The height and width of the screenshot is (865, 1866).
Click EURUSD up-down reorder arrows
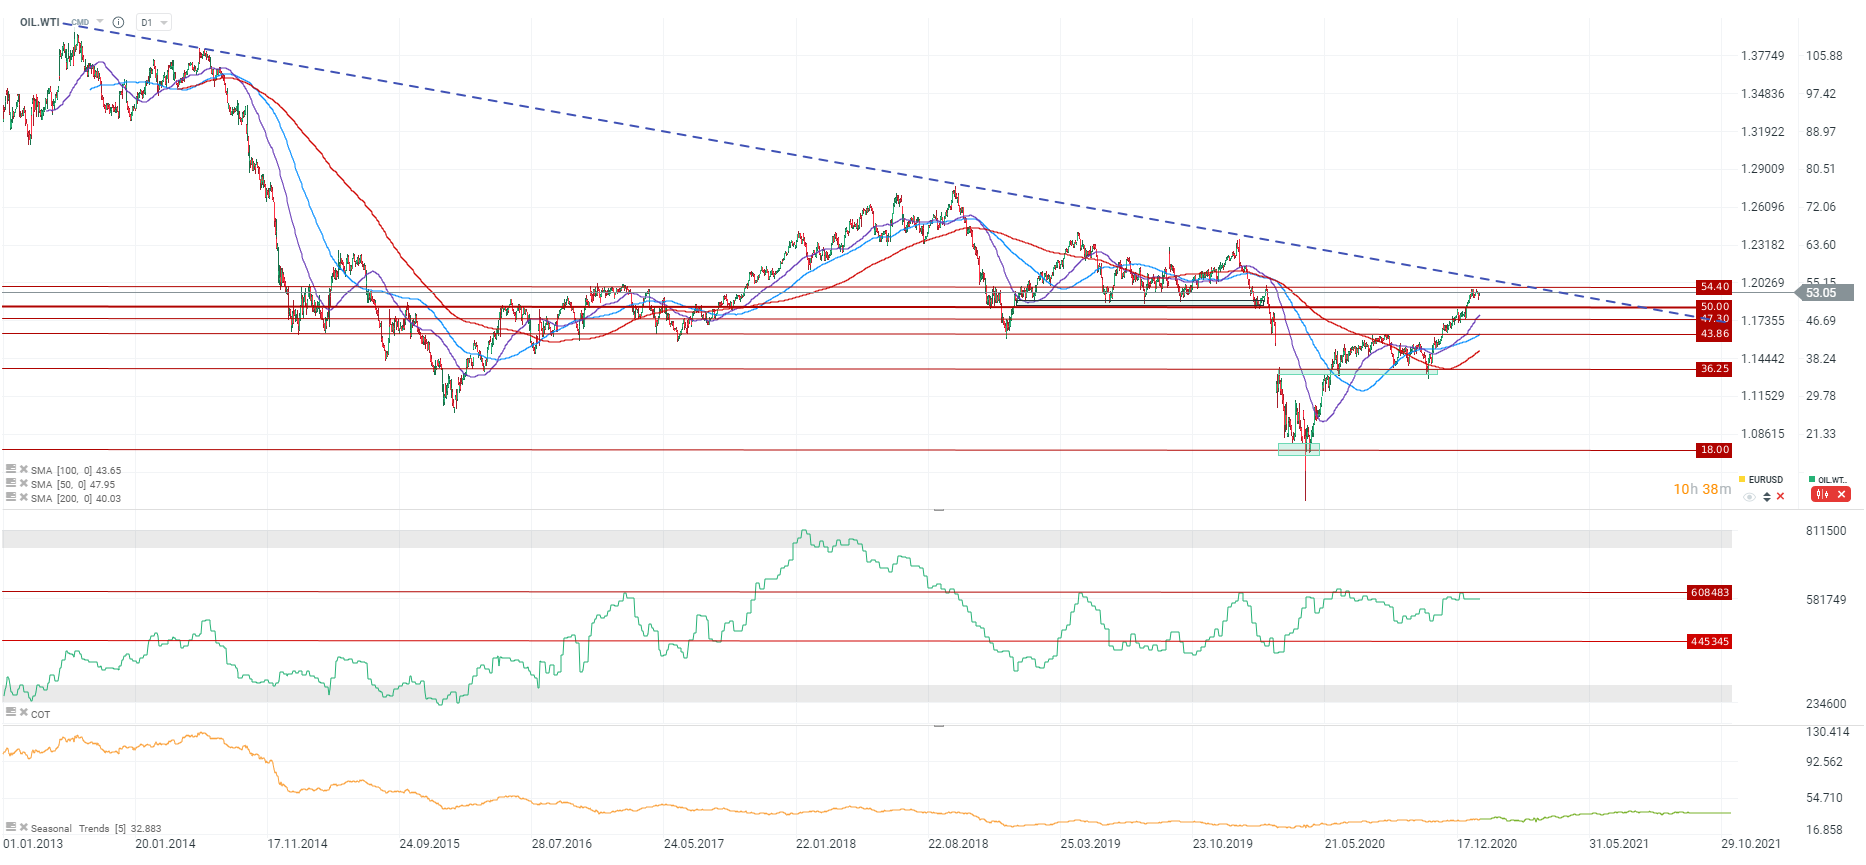click(x=1766, y=496)
